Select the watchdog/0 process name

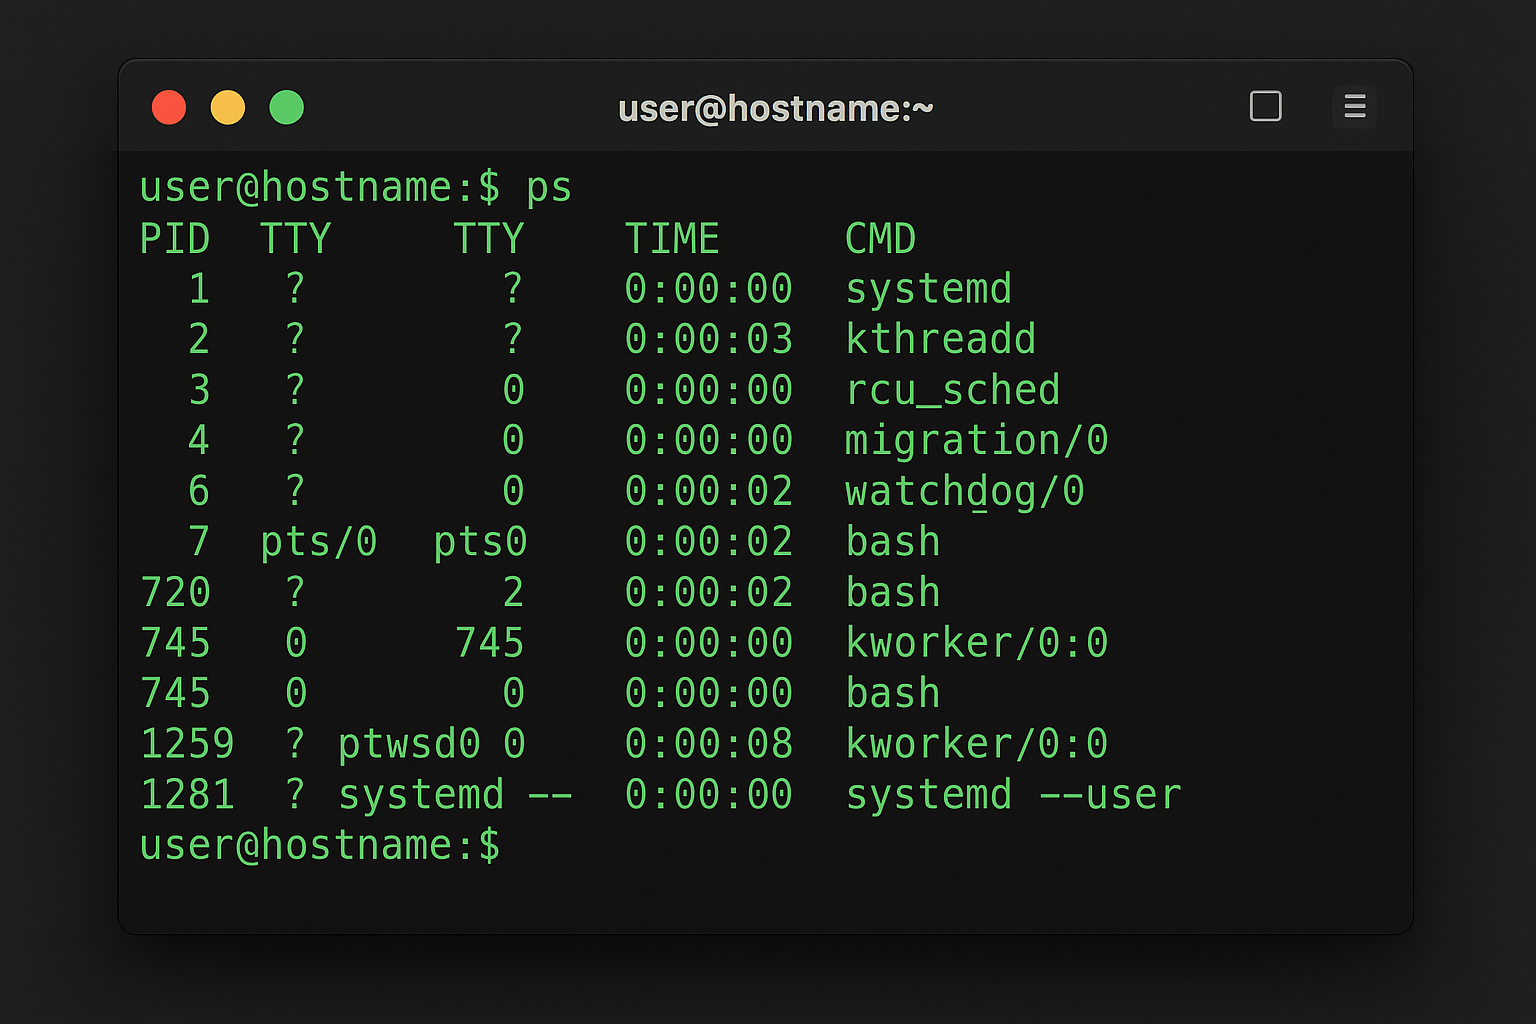point(963,490)
